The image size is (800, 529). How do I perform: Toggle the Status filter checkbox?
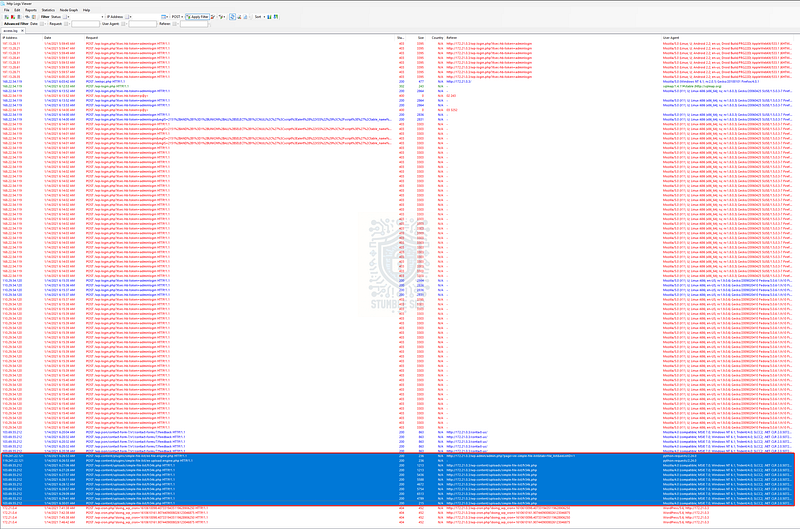65,17
